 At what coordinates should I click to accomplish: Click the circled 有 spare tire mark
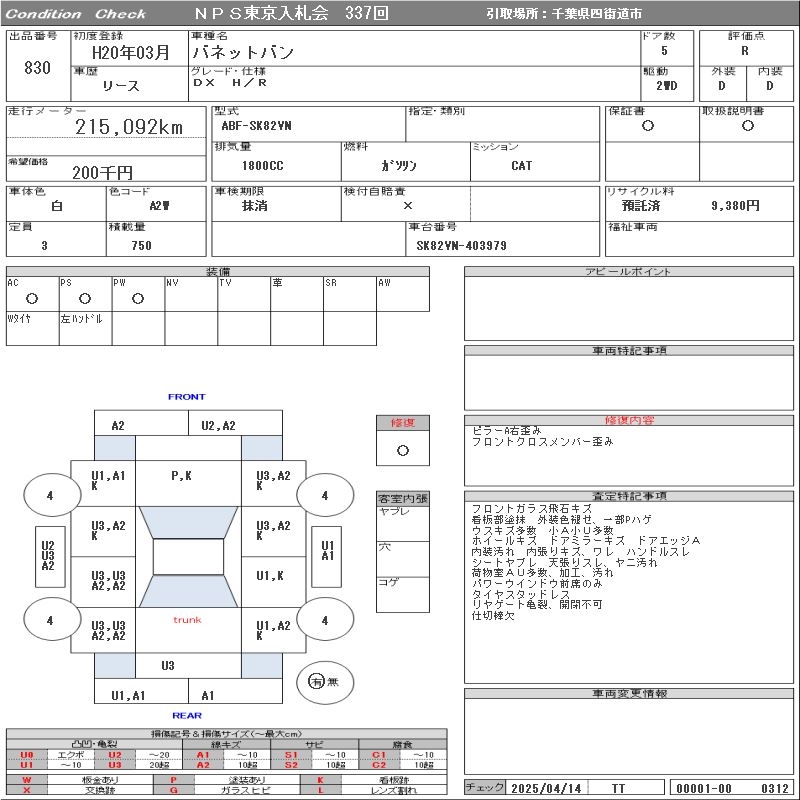(317, 682)
